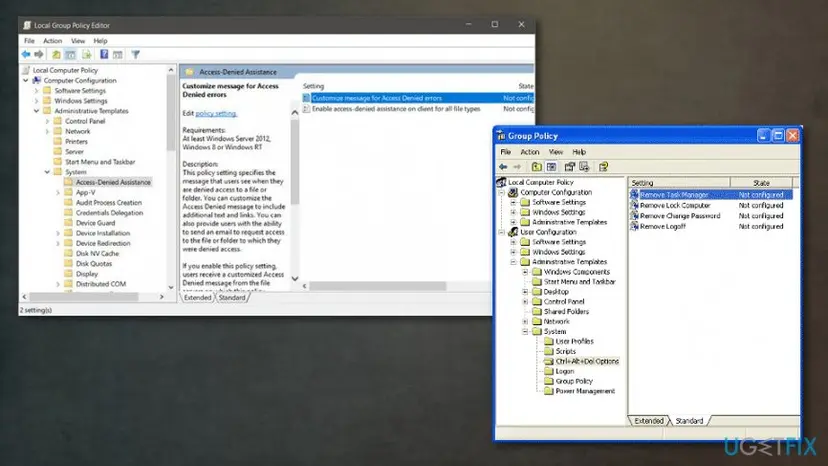Expand the Device Installation tree node

(x=58, y=233)
